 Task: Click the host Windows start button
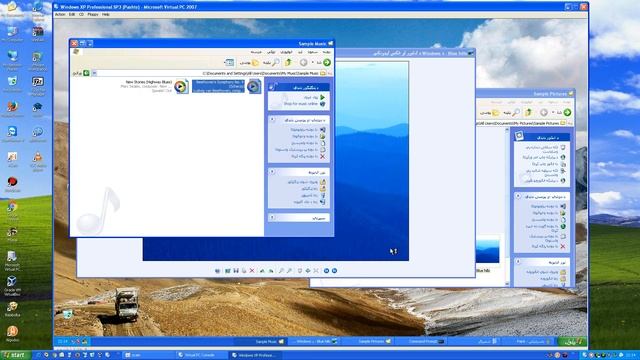[16, 356]
